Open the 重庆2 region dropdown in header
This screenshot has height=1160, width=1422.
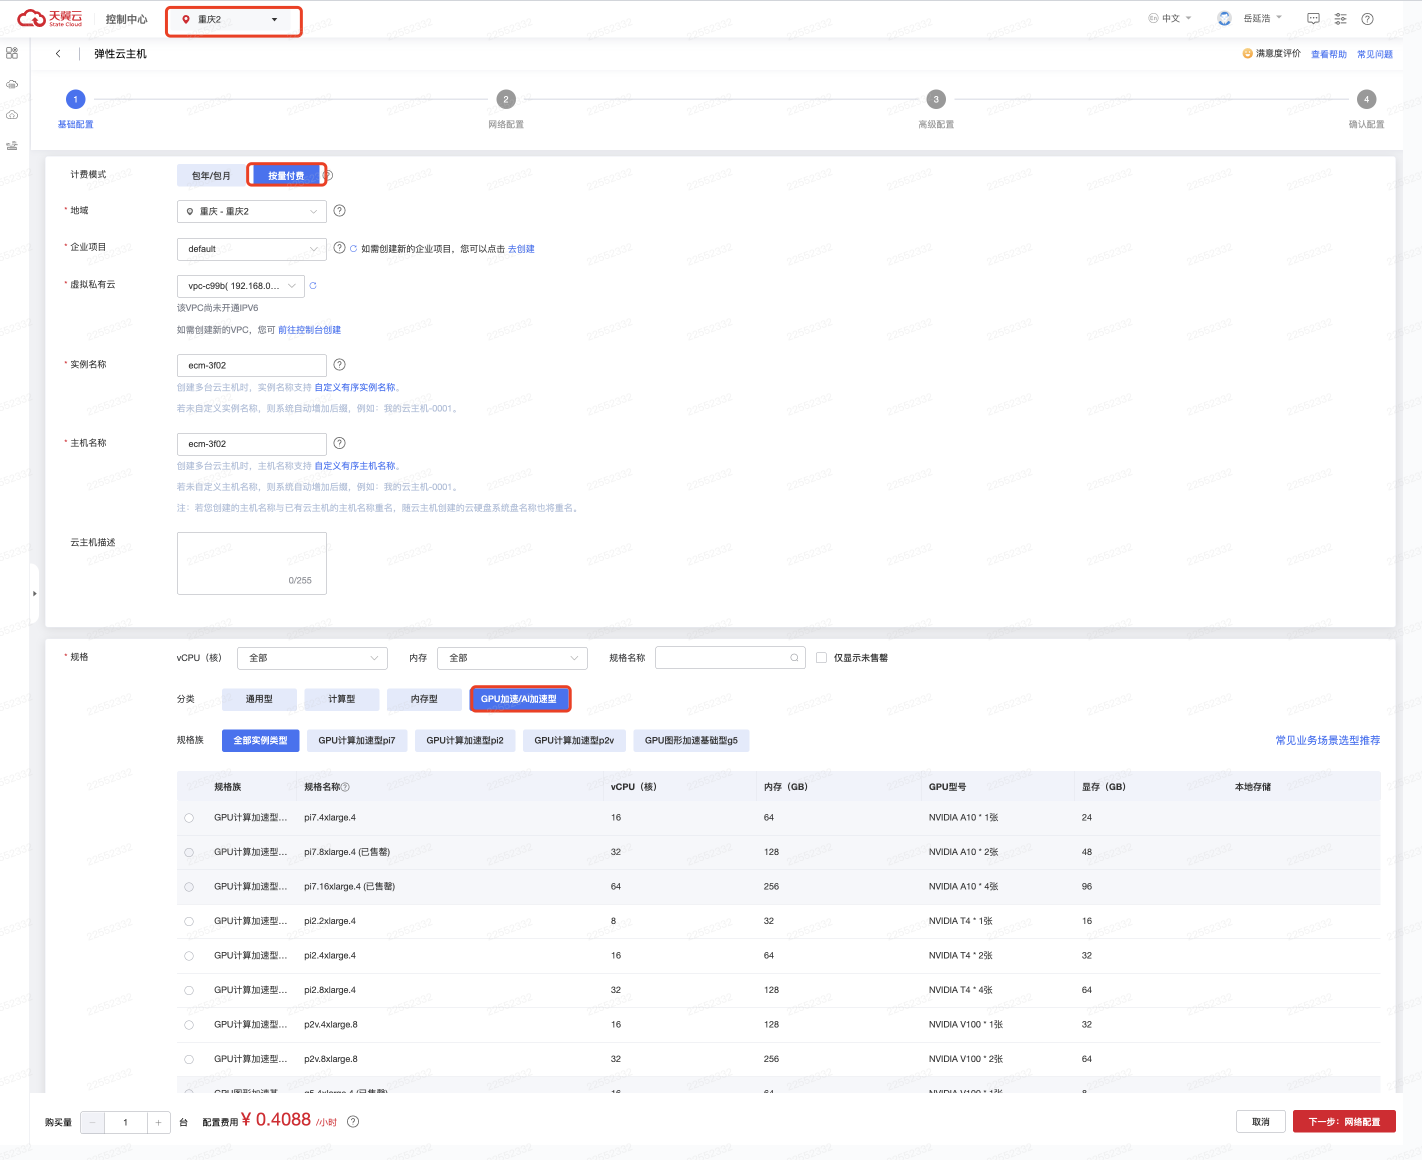click(234, 20)
